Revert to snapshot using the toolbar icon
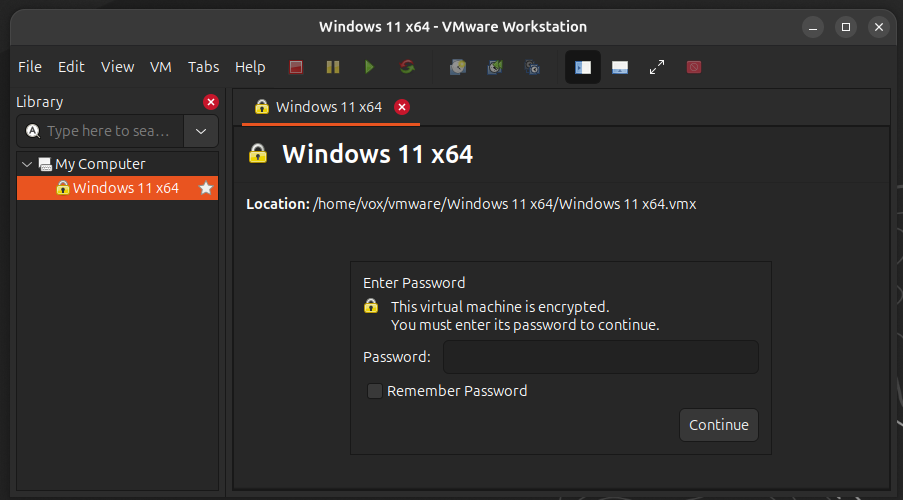The image size is (903, 500). pyautogui.click(x=495, y=67)
